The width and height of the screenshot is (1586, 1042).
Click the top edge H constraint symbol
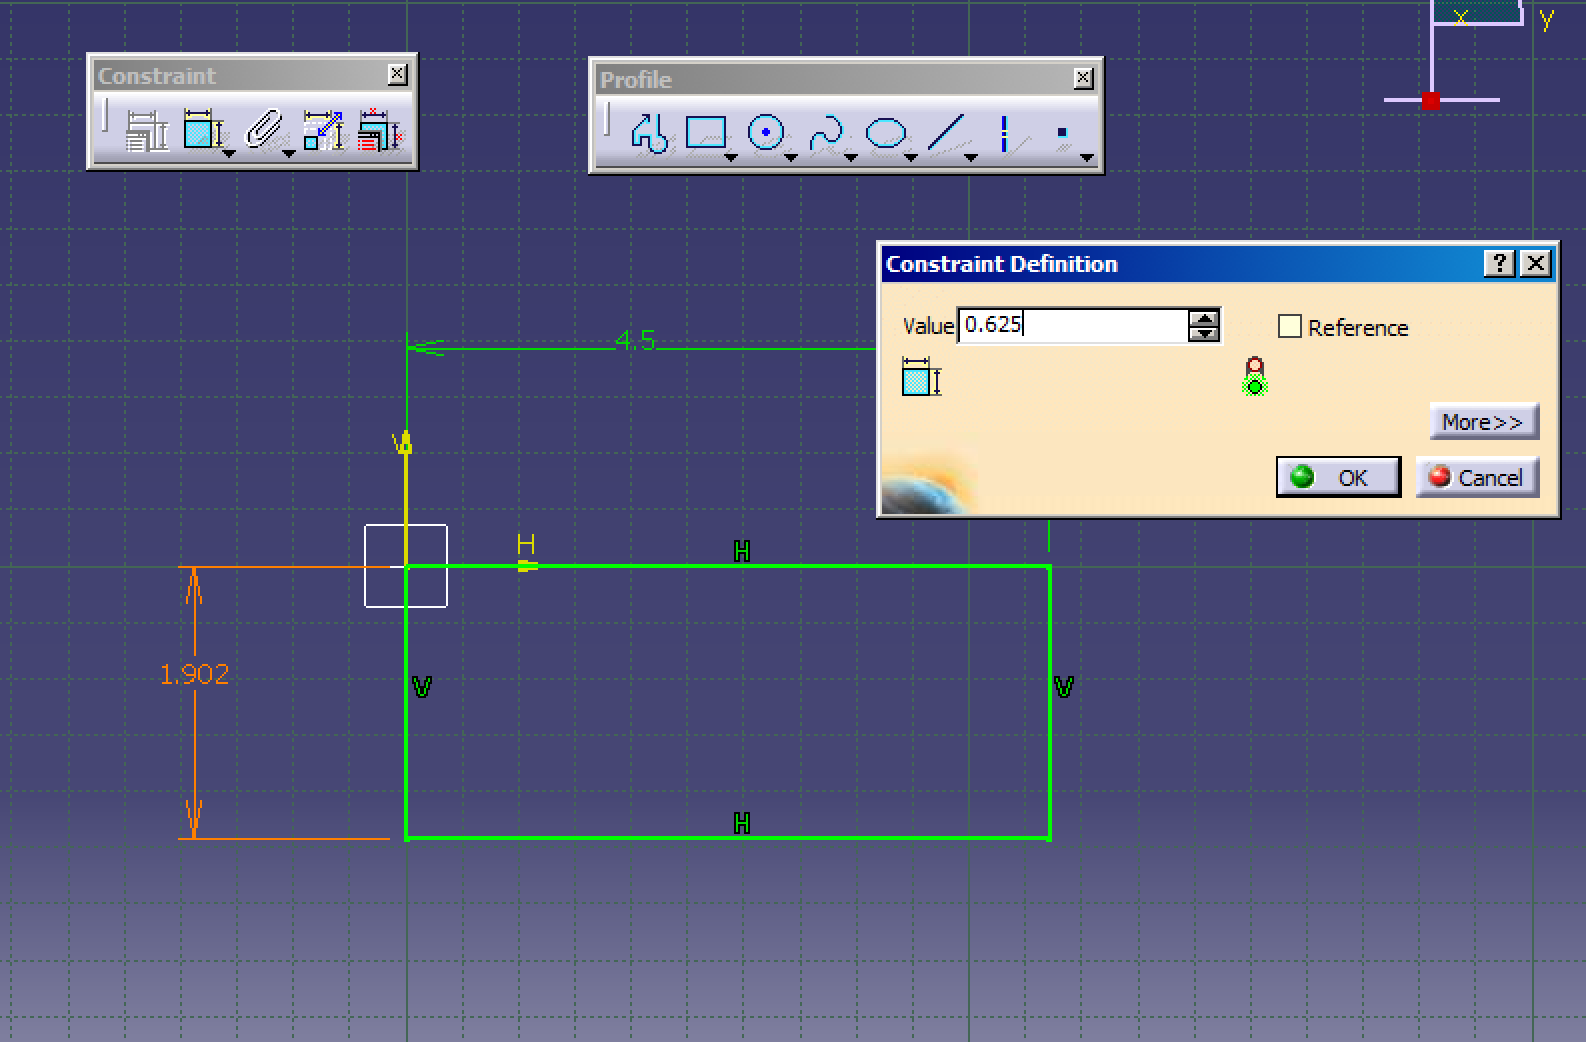(741, 551)
